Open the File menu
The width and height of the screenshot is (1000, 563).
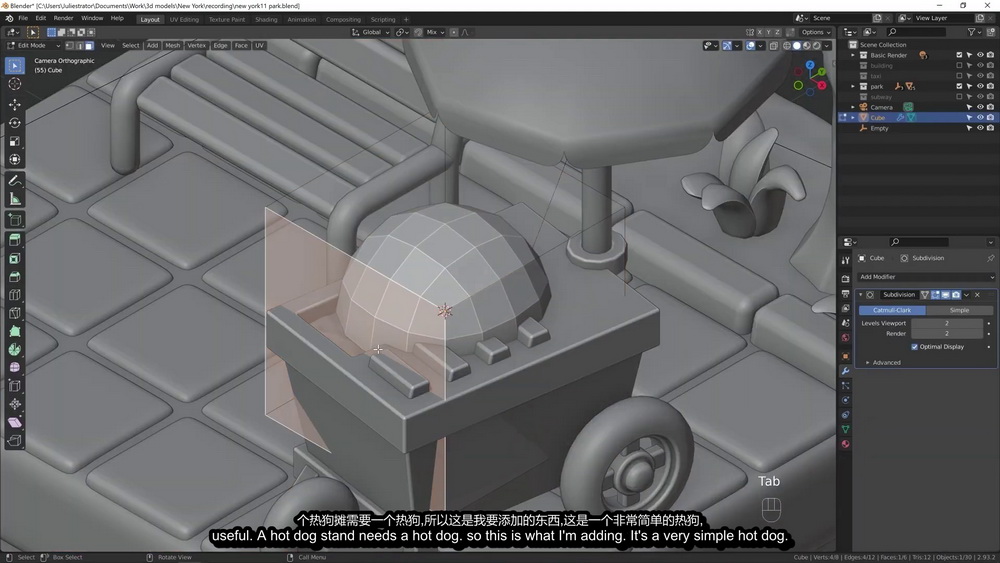23,18
